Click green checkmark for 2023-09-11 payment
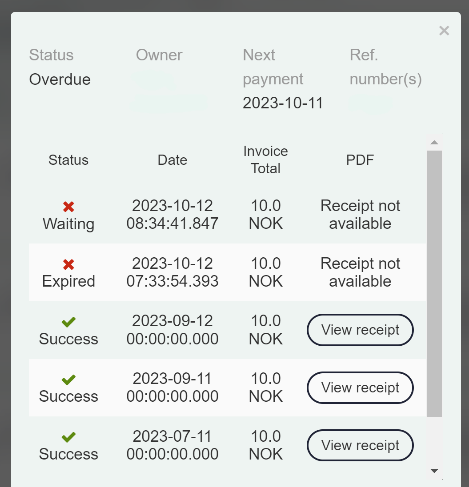 [69, 380]
